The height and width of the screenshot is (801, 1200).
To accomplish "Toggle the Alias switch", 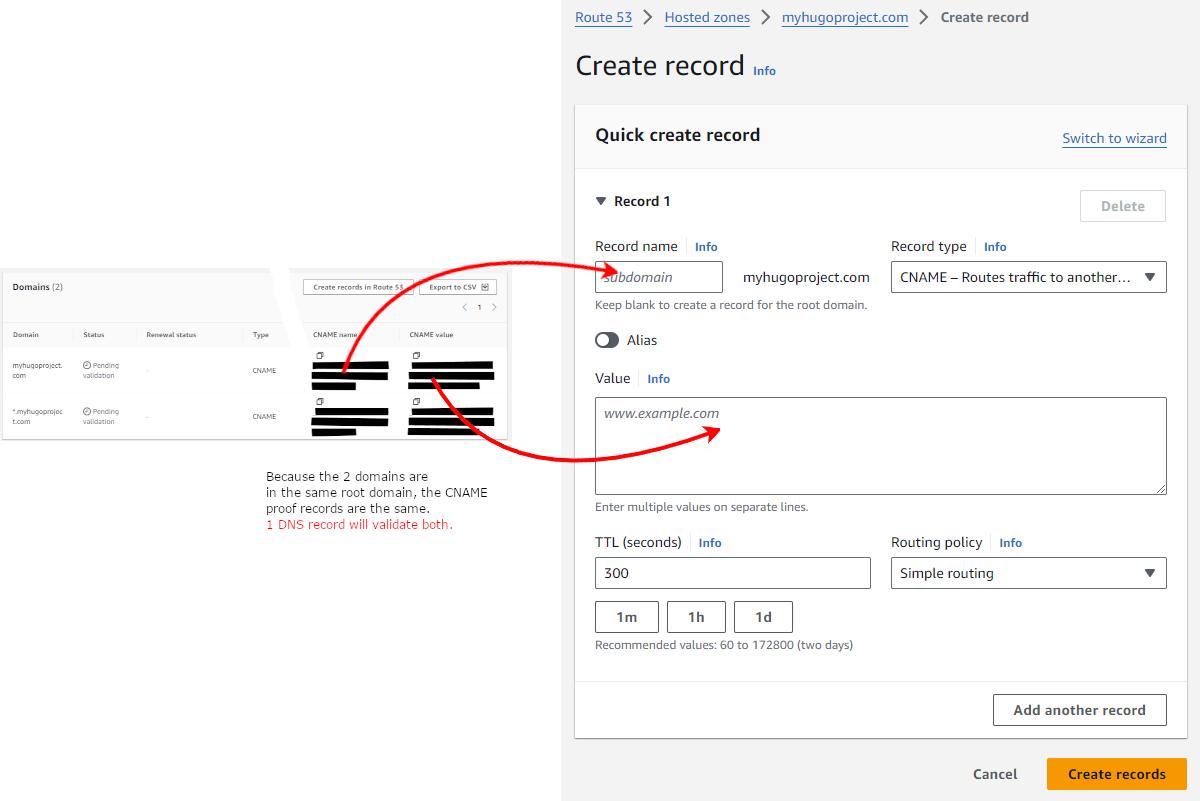I will [x=607, y=340].
